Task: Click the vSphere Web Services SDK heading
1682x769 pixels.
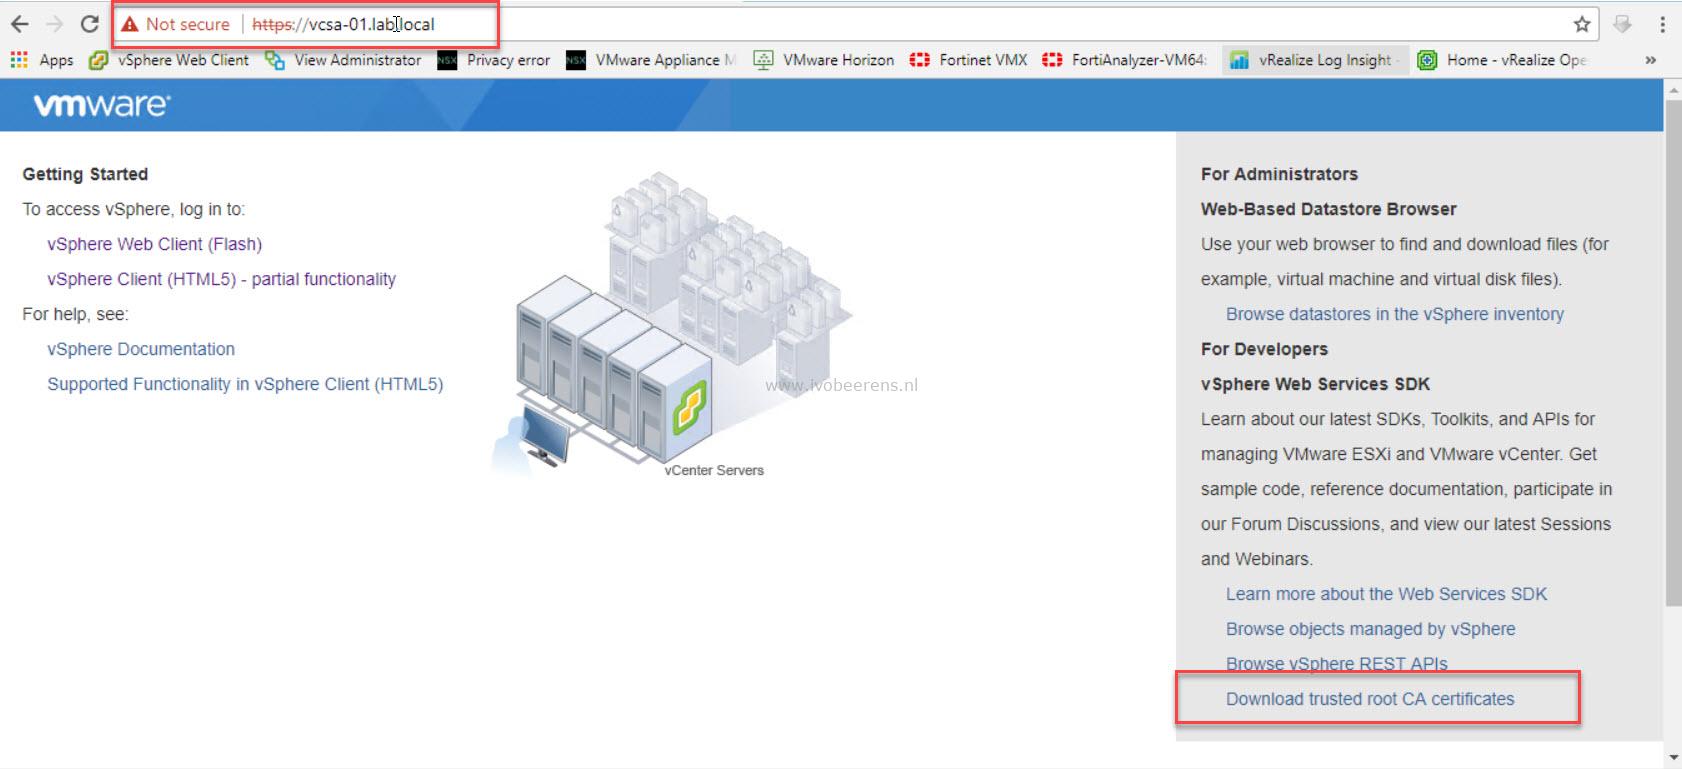Action: [1315, 384]
